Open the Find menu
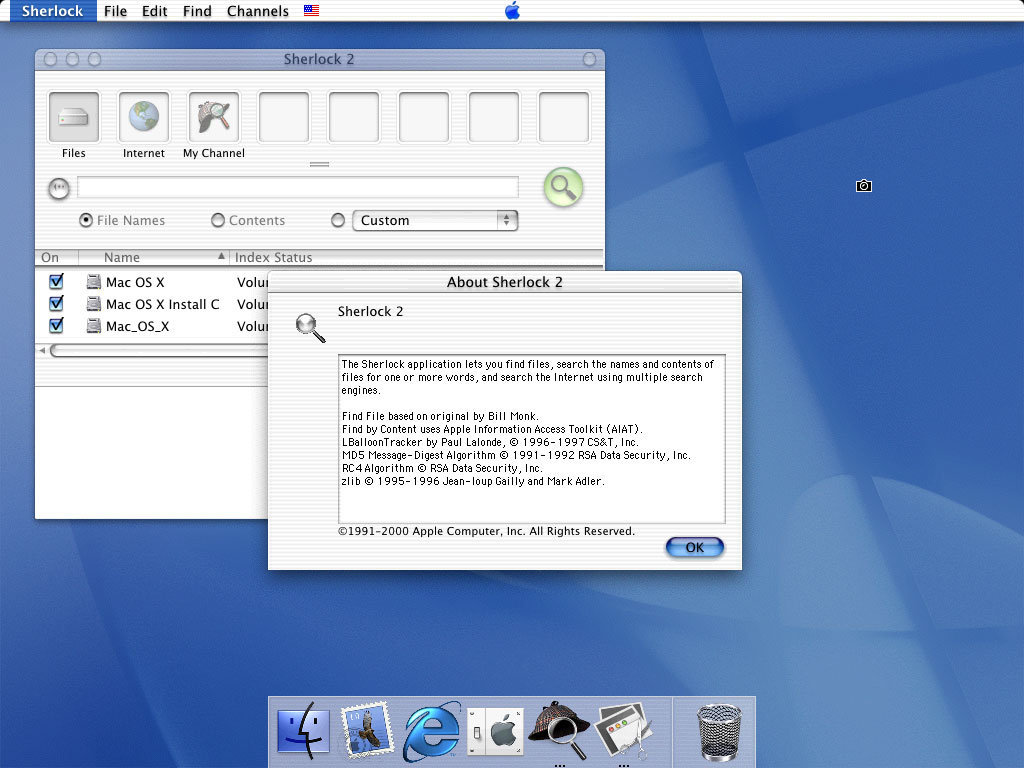Image resolution: width=1024 pixels, height=768 pixels. [x=197, y=10]
